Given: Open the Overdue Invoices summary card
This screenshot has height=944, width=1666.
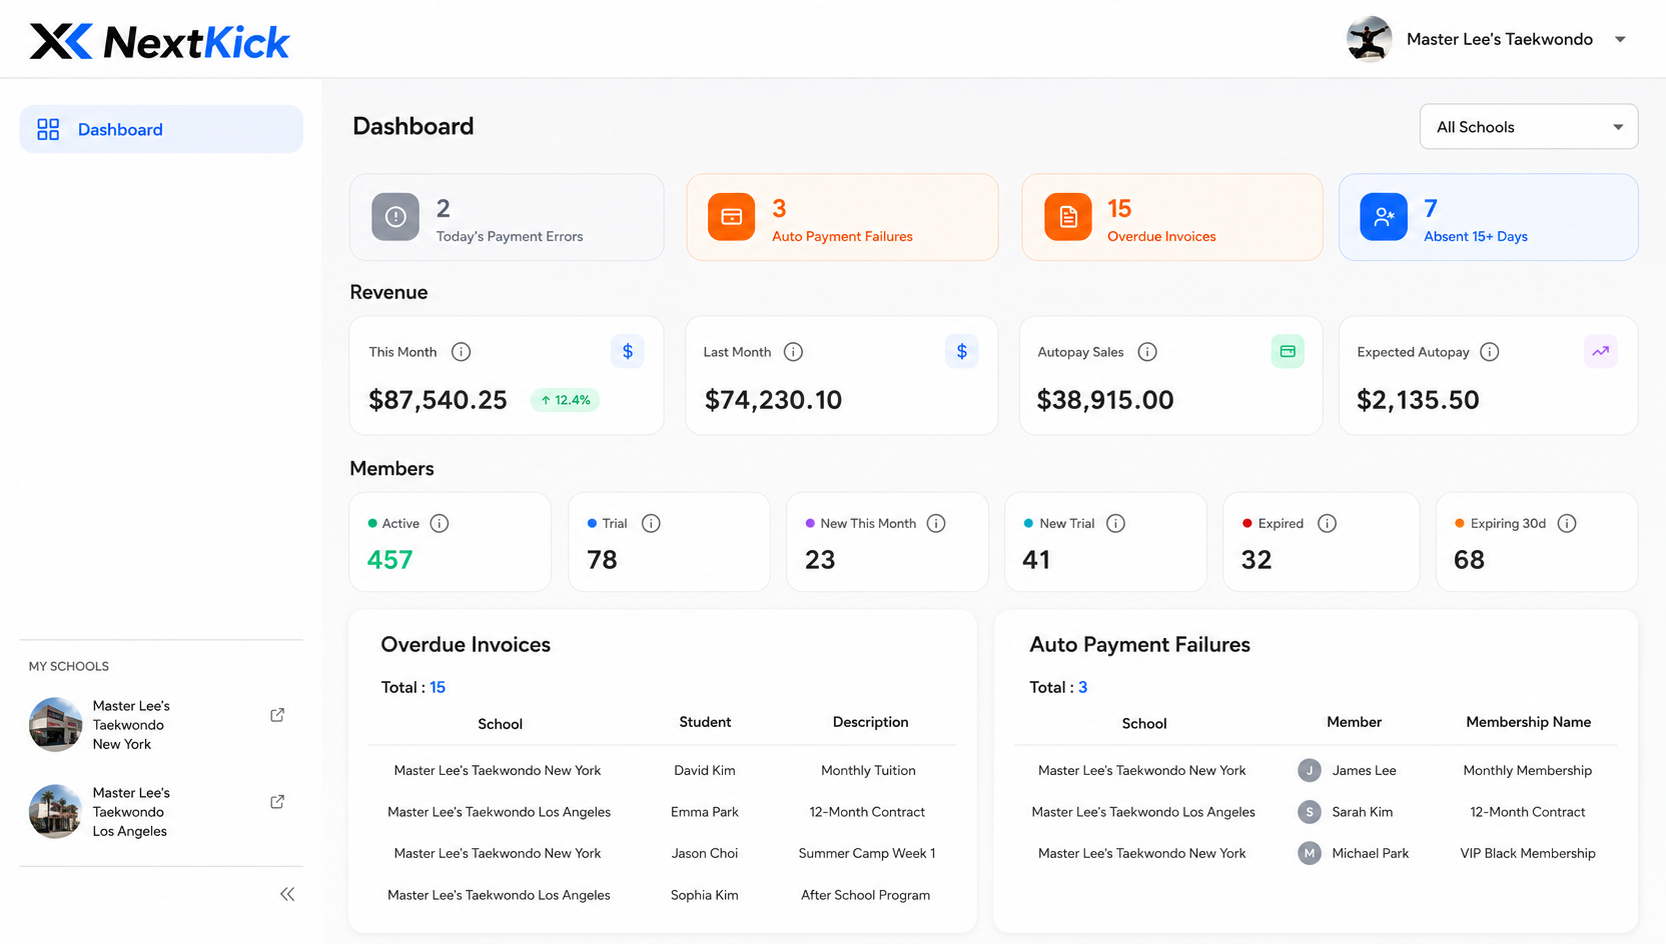Looking at the screenshot, I should (x=1172, y=217).
